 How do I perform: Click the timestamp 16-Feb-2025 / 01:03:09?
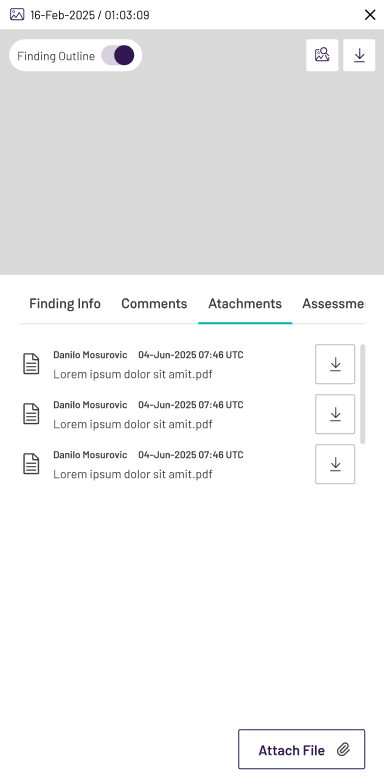(x=90, y=15)
